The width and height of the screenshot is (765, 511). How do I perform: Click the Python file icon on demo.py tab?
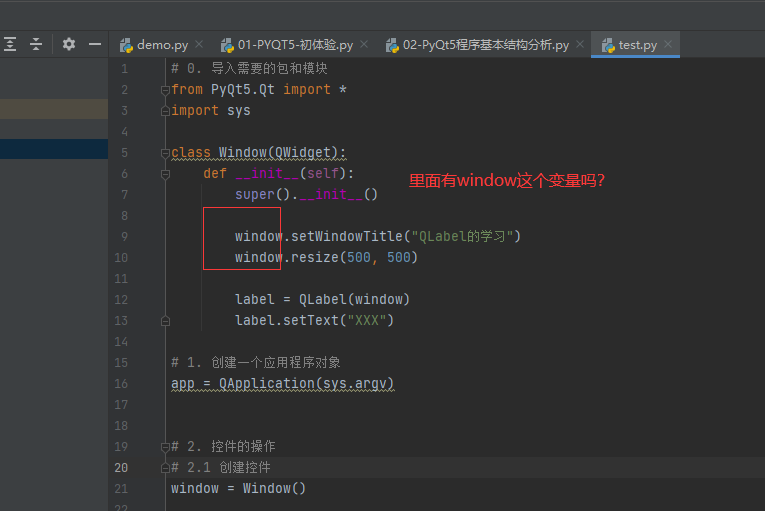click(126, 45)
